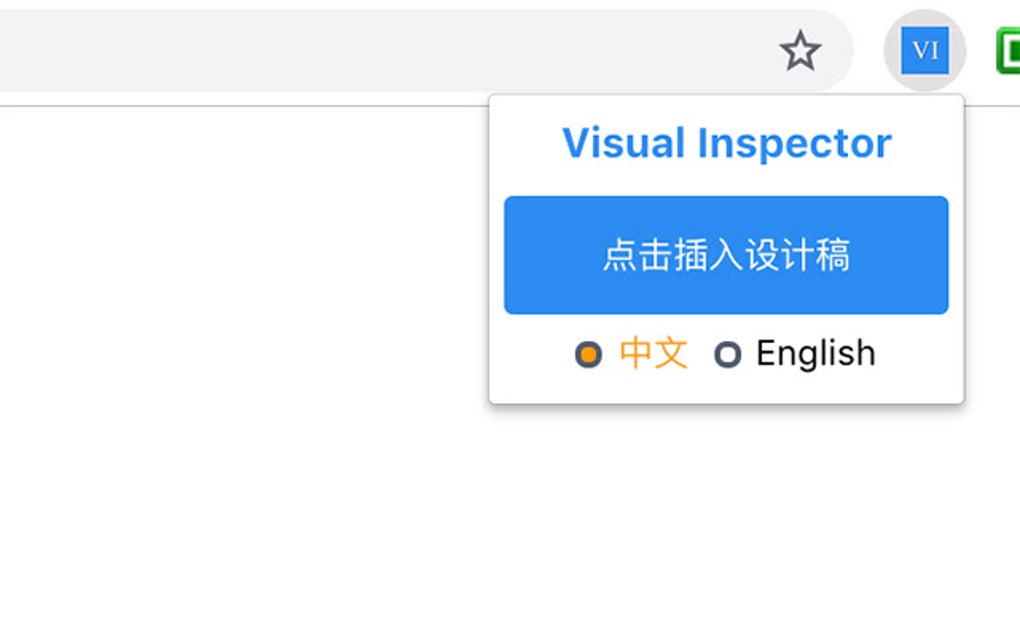Bookmark this page using the star icon
Image resolution: width=1020 pixels, height=638 pixels.
[x=801, y=51]
